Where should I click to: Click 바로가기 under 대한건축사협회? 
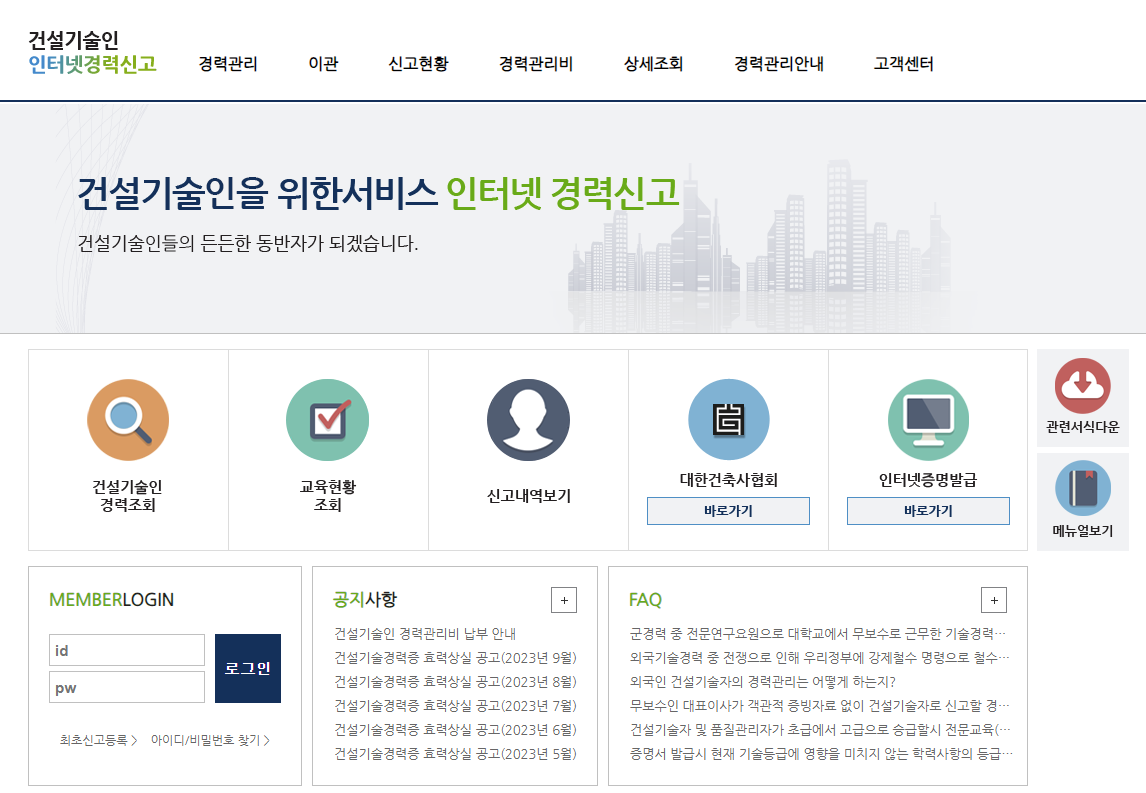(728, 511)
